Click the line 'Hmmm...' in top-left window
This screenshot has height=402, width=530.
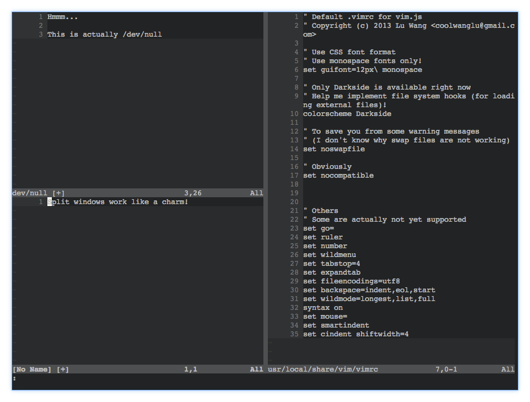tap(63, 17)
